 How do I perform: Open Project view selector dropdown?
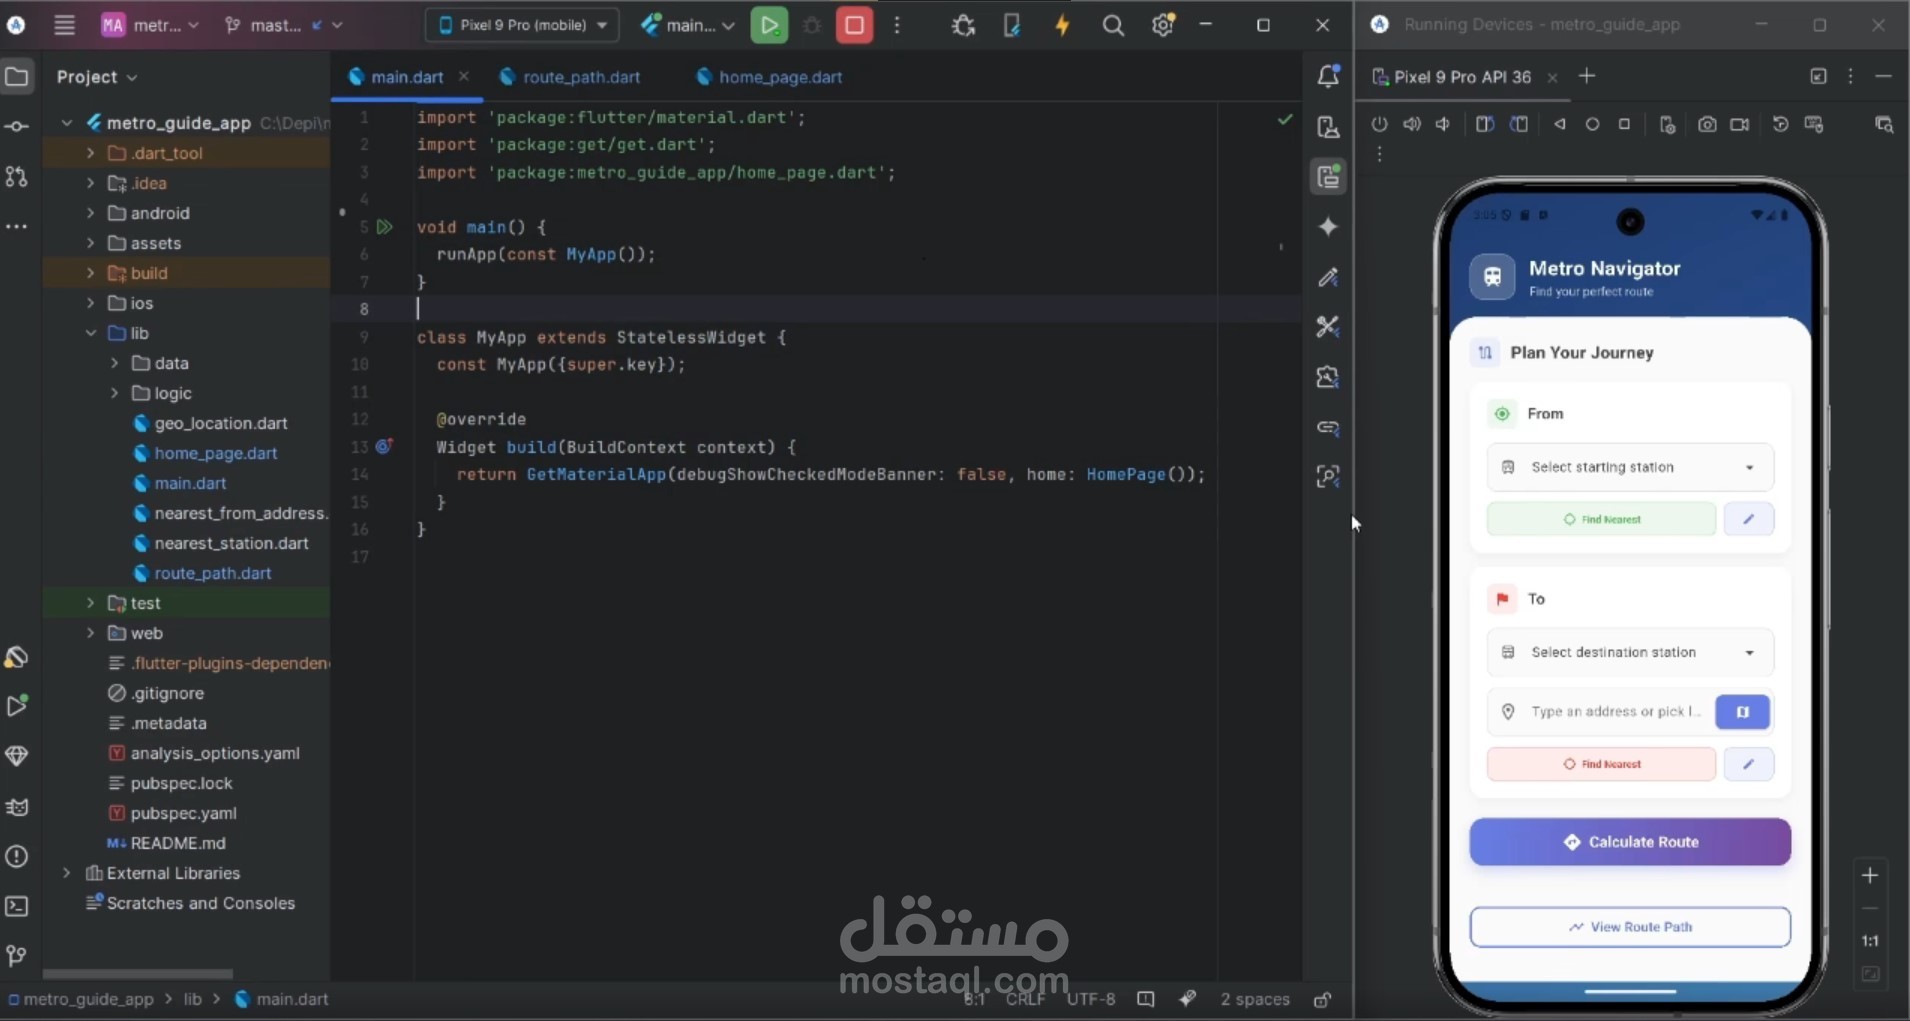[97, 77]
